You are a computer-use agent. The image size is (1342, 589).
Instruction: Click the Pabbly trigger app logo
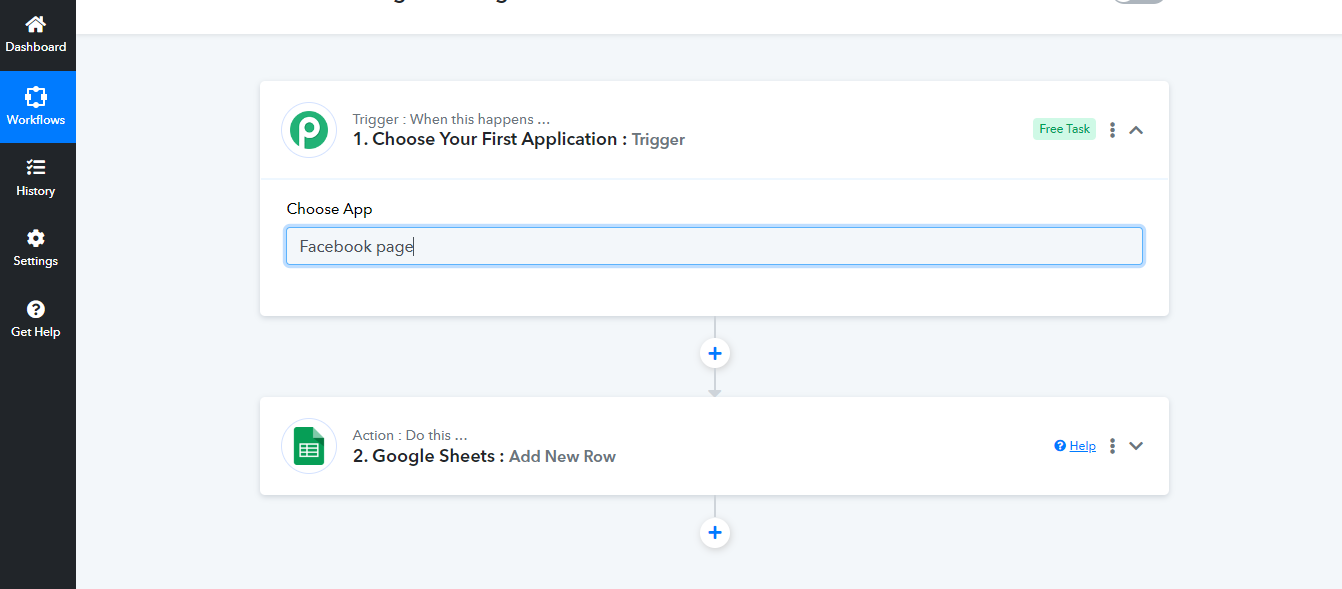309,130
